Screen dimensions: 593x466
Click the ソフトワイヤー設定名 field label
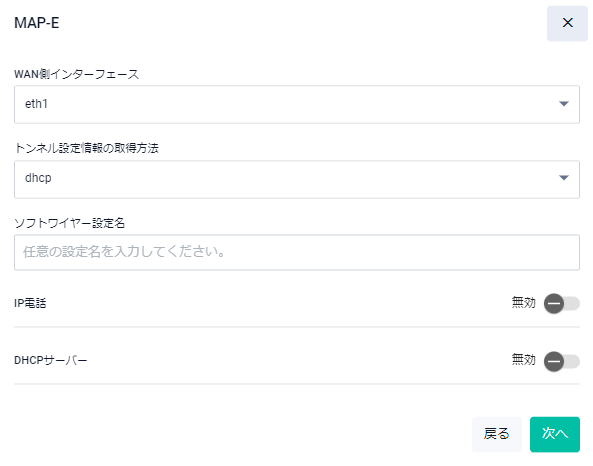tap(69, 223)
